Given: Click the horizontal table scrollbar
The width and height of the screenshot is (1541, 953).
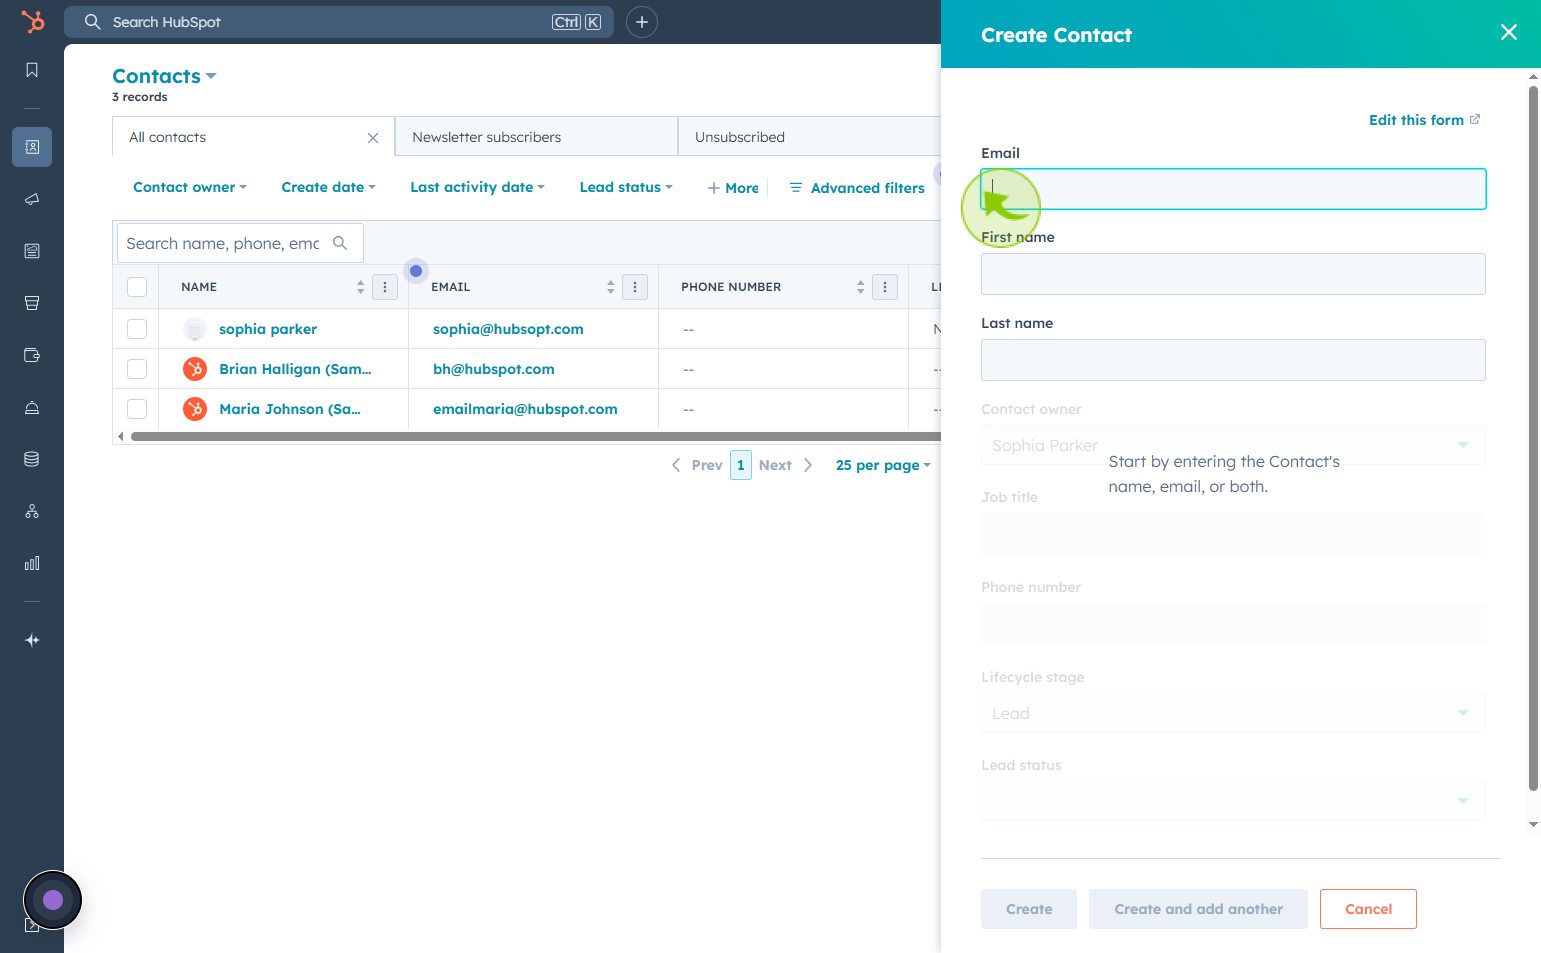Looking at the screenshot, I should (x=536, y=436).
